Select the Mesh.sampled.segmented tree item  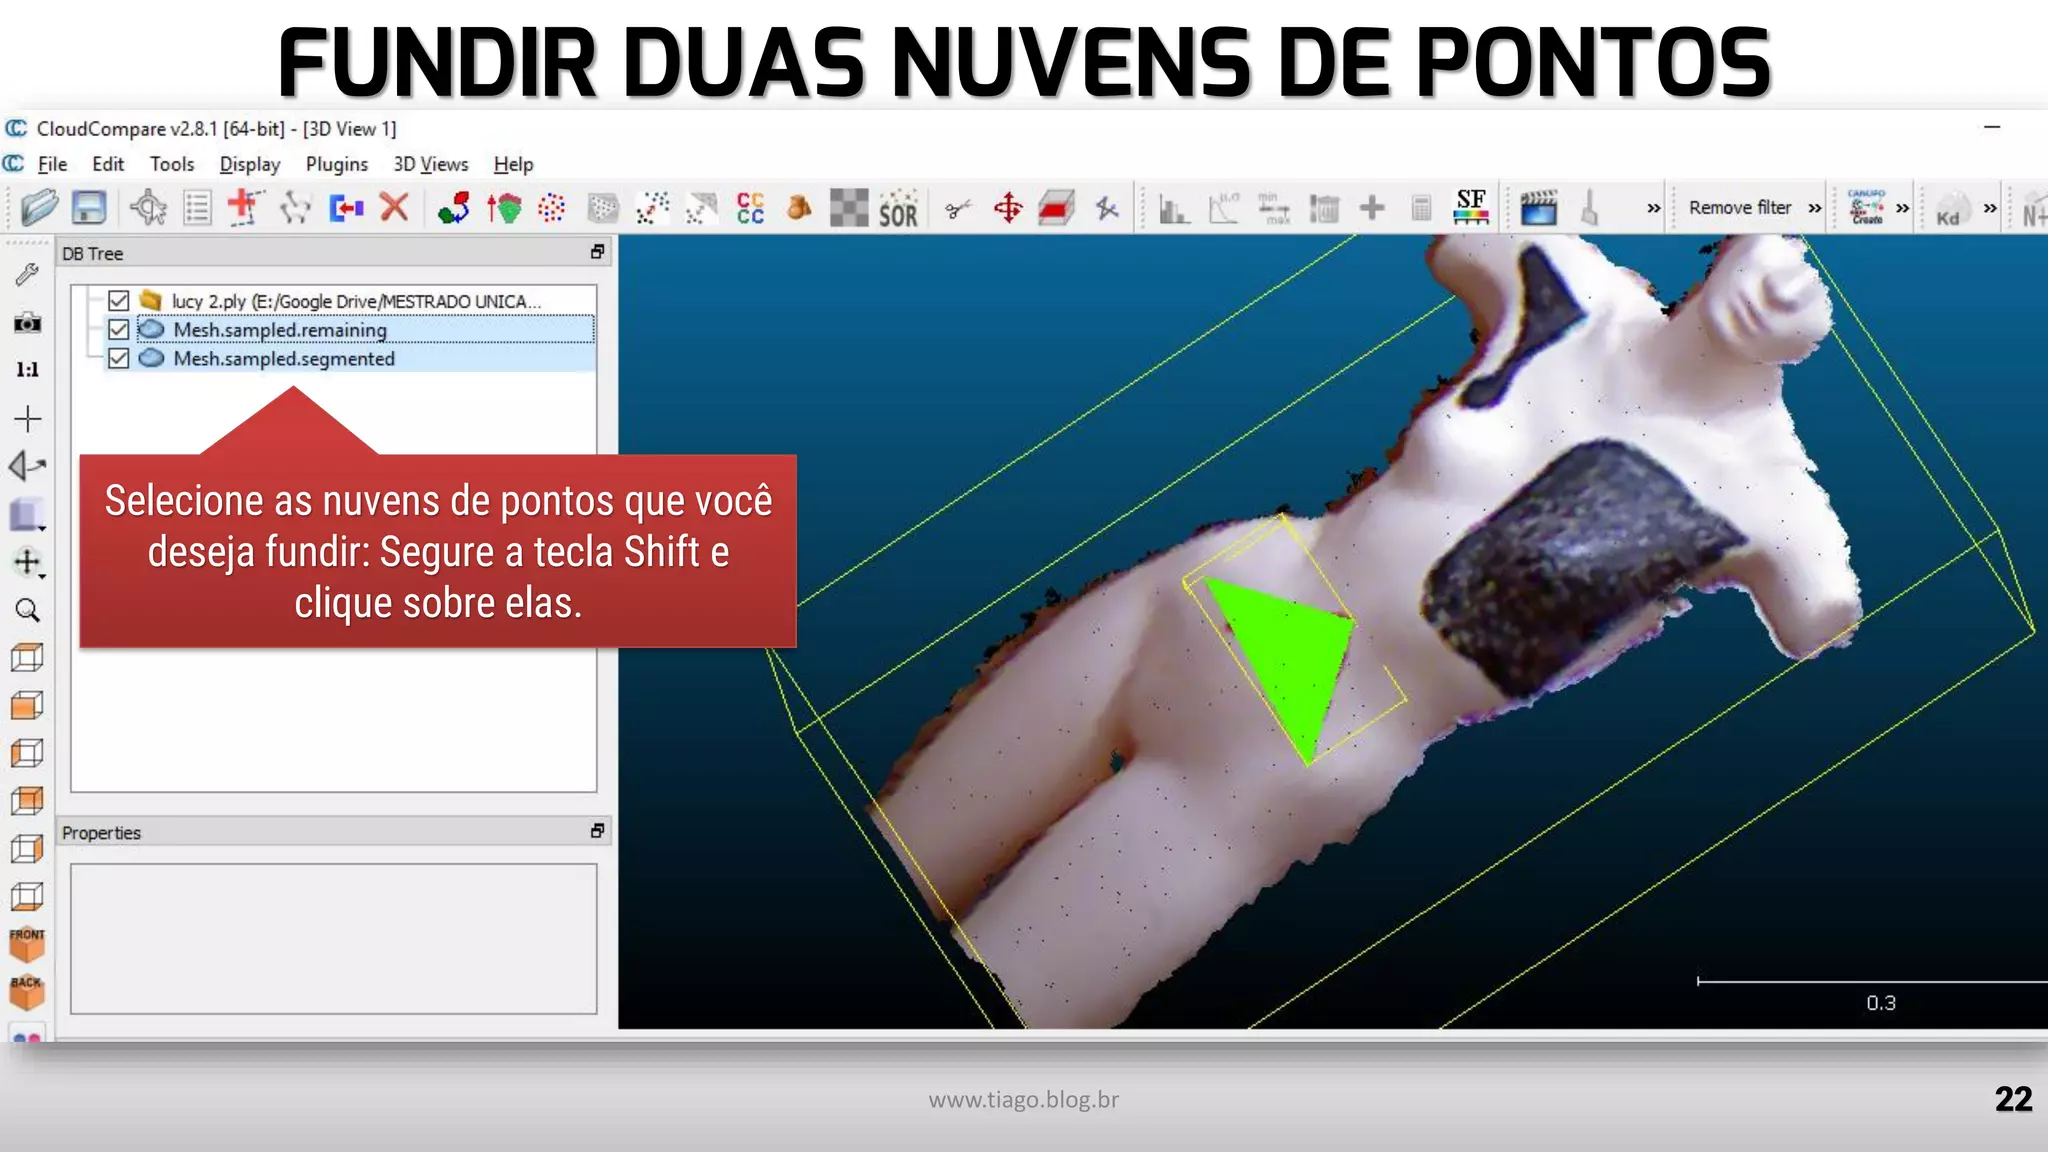pos(284,358)
